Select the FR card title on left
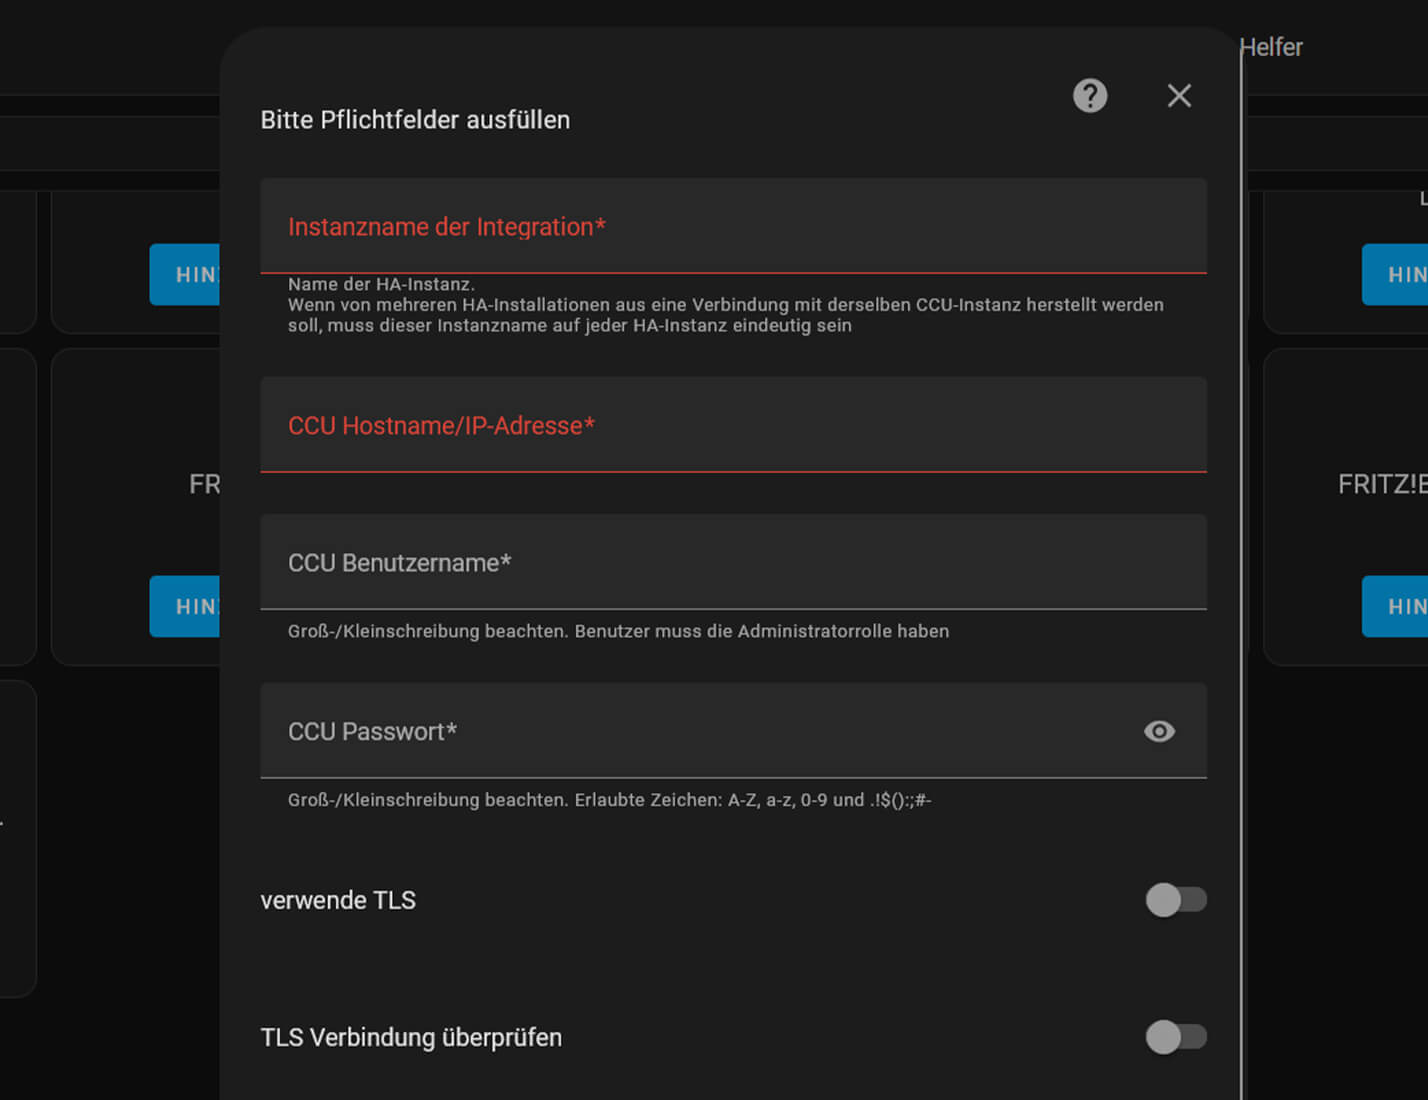 coord(204,485)
